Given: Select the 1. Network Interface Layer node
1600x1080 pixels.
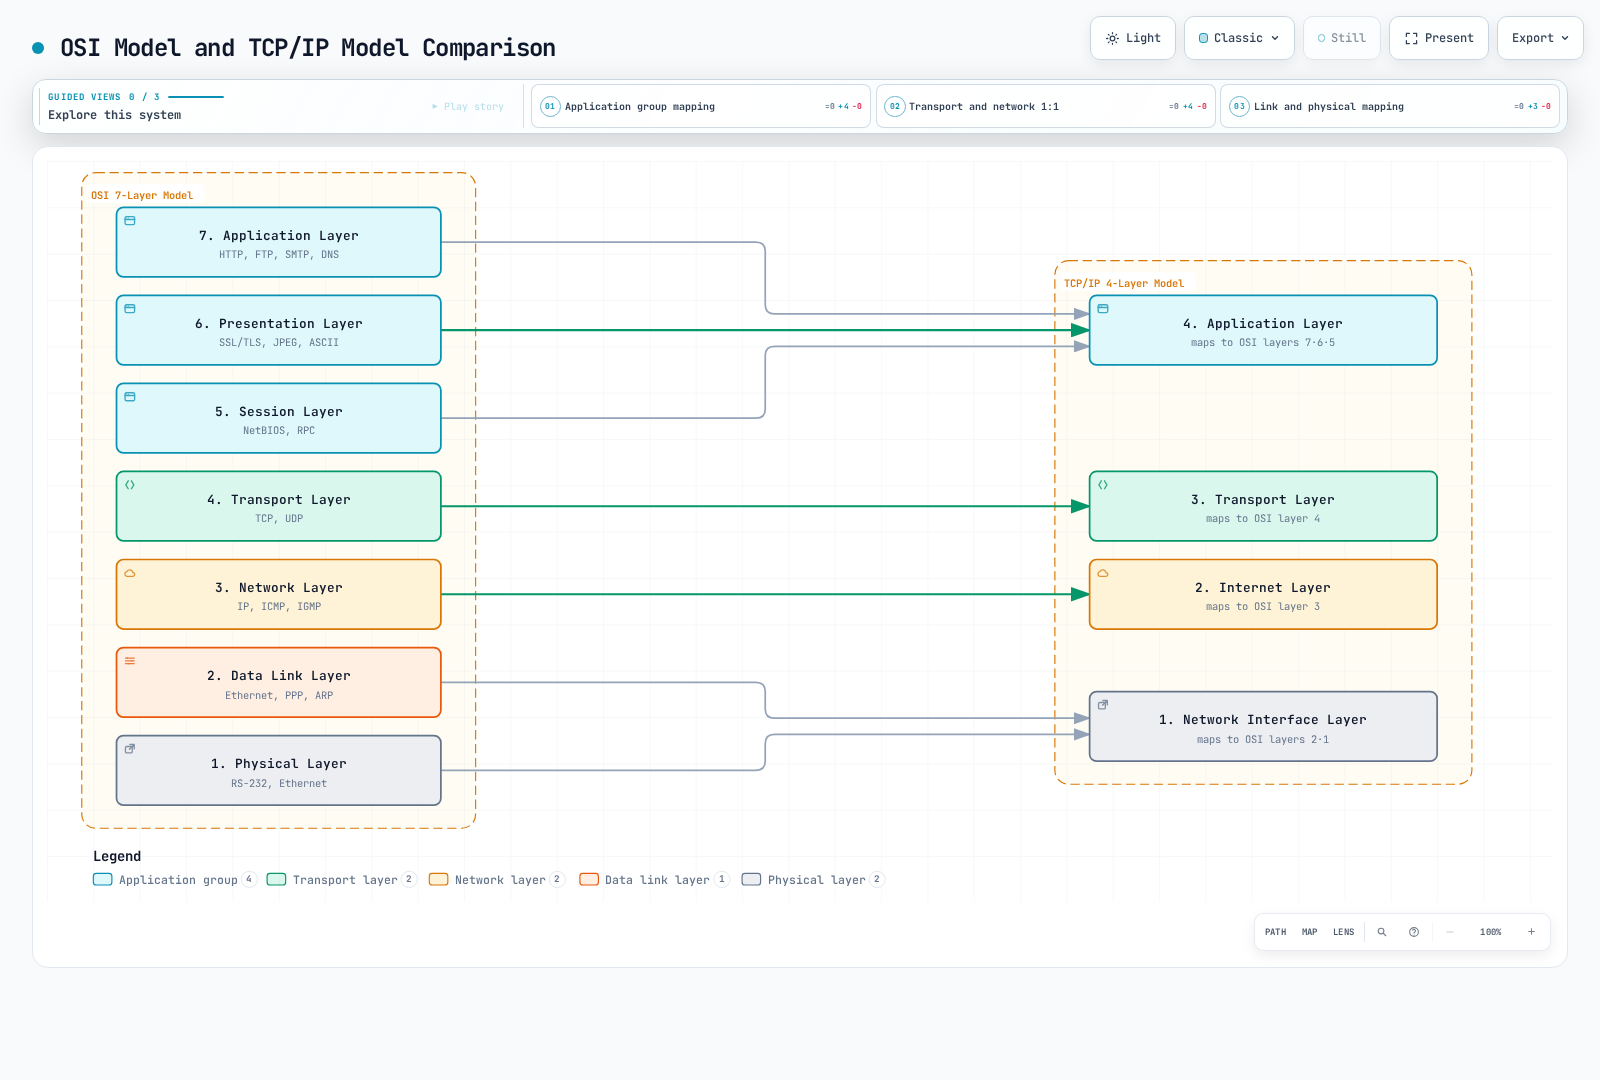Looking at the screenshot, I should 1263,727.
